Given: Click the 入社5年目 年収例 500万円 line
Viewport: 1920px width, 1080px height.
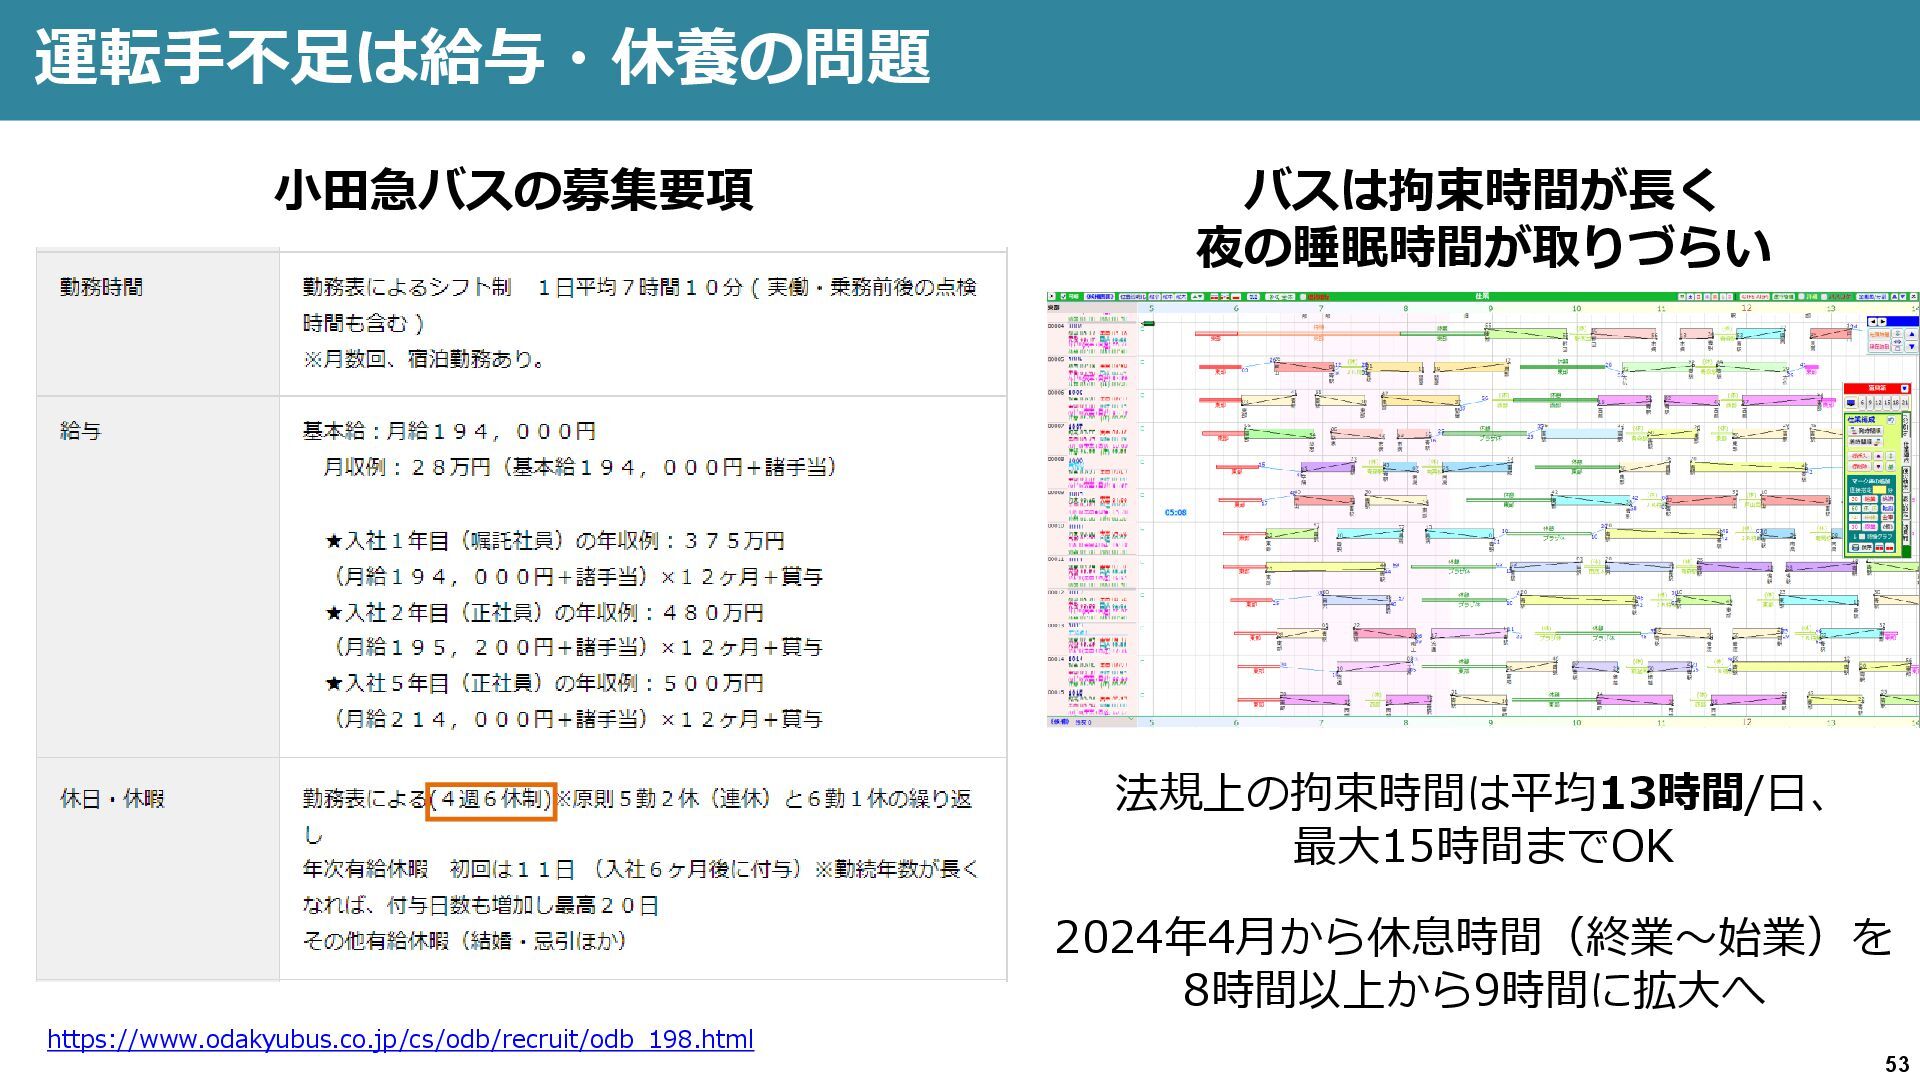Looking at the screenshot, I should pos(544,683).
